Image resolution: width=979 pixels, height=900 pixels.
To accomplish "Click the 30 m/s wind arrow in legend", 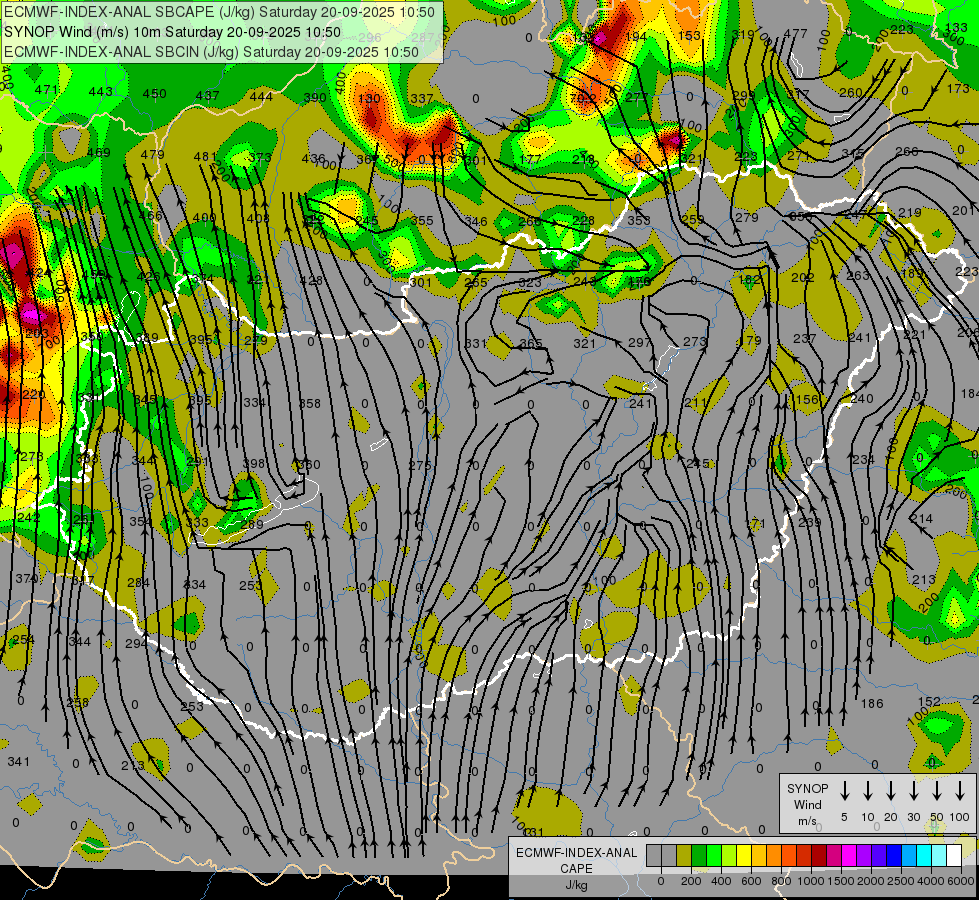I will pos(914,790).
